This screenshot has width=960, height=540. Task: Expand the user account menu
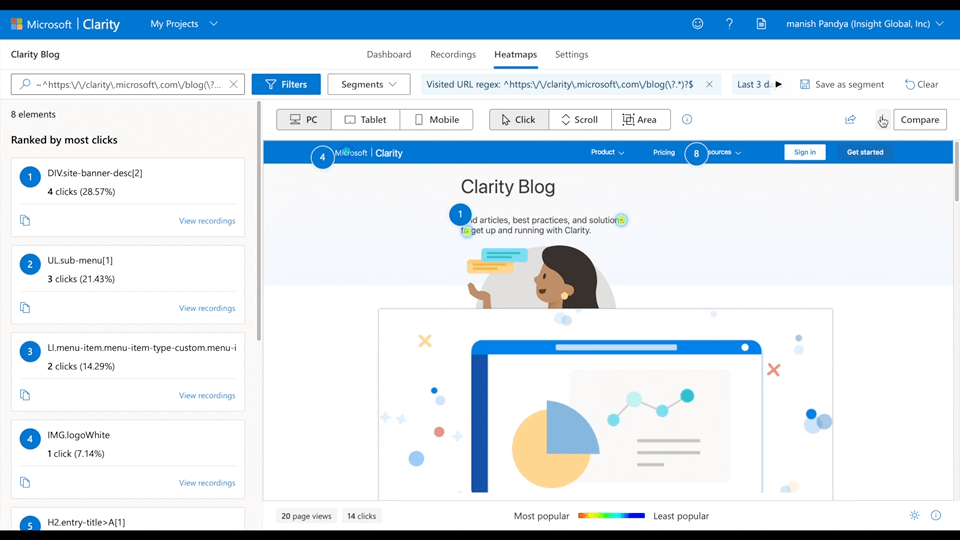(x=865, y=24)
